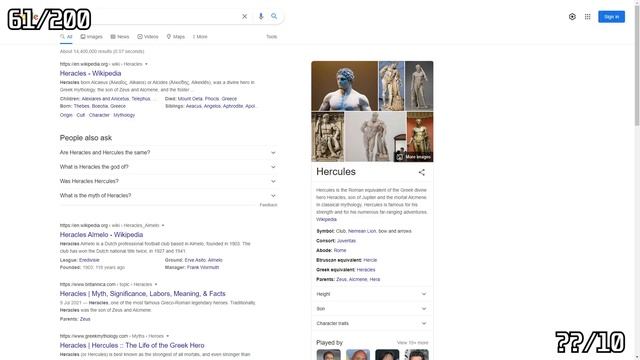Select the All results tab

tap(66, 37)
